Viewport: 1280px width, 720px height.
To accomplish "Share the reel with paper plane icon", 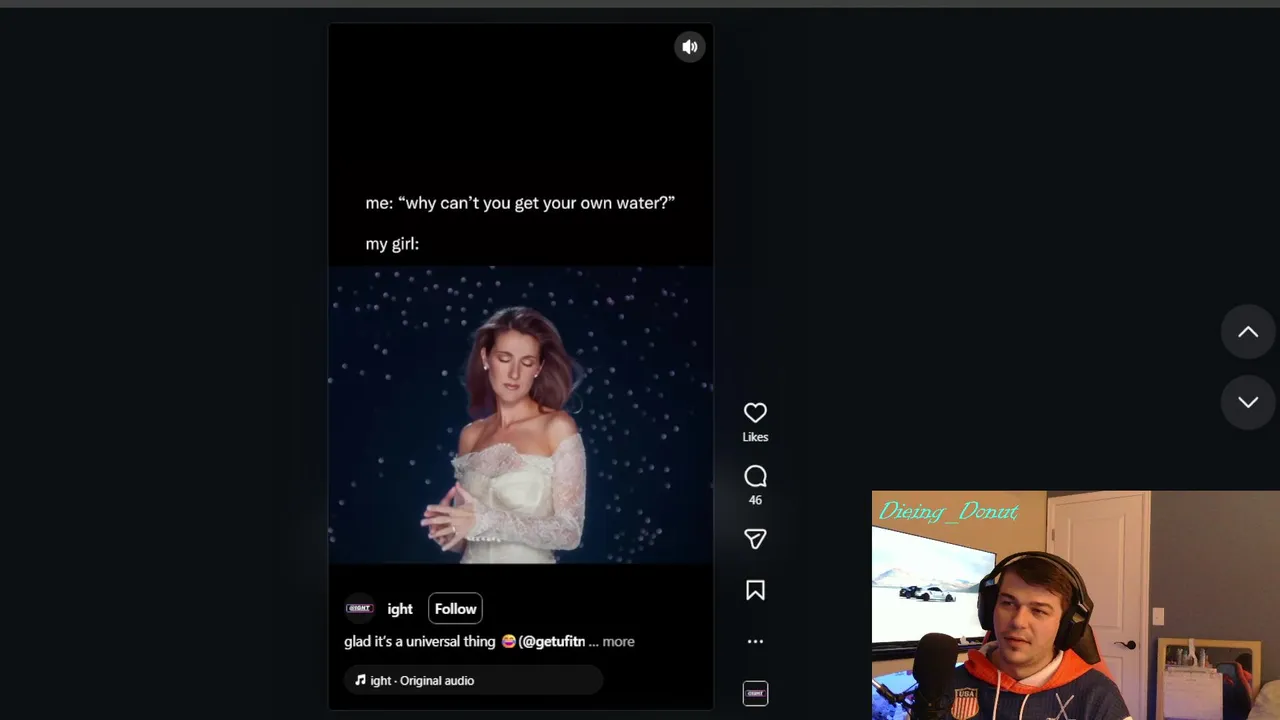I will pos(755,539).
